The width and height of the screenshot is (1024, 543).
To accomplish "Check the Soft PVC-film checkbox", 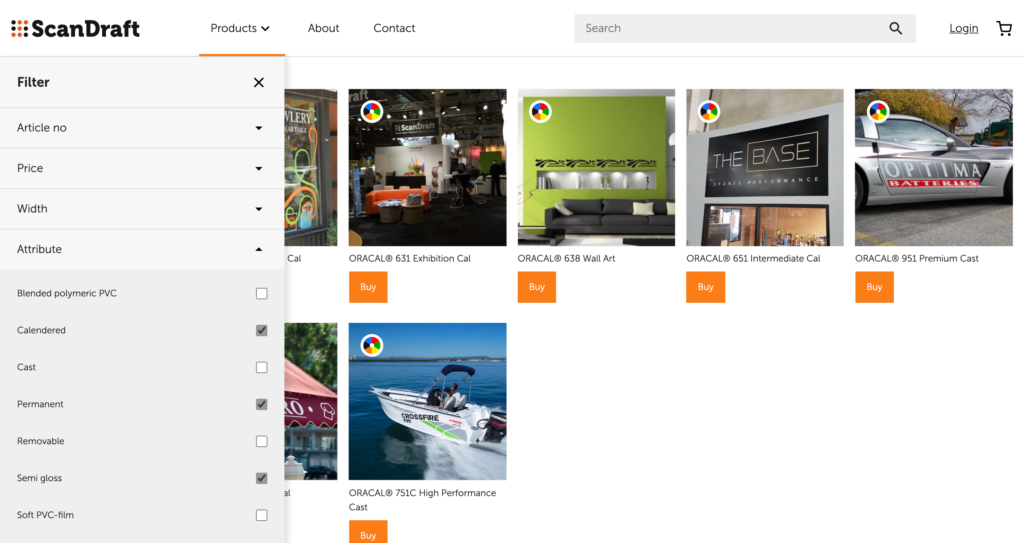I will [x=261, y=515].
